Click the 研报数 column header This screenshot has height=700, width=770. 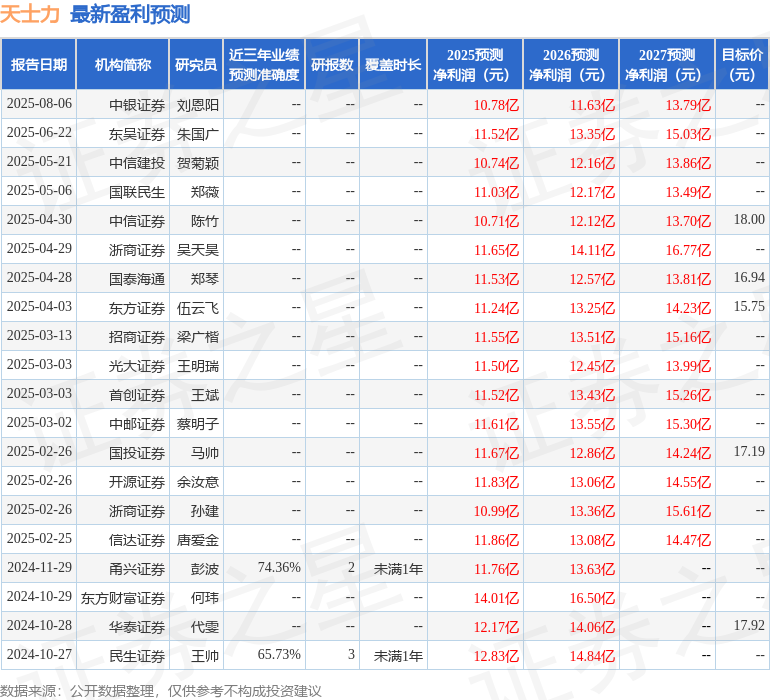(332, 64)
